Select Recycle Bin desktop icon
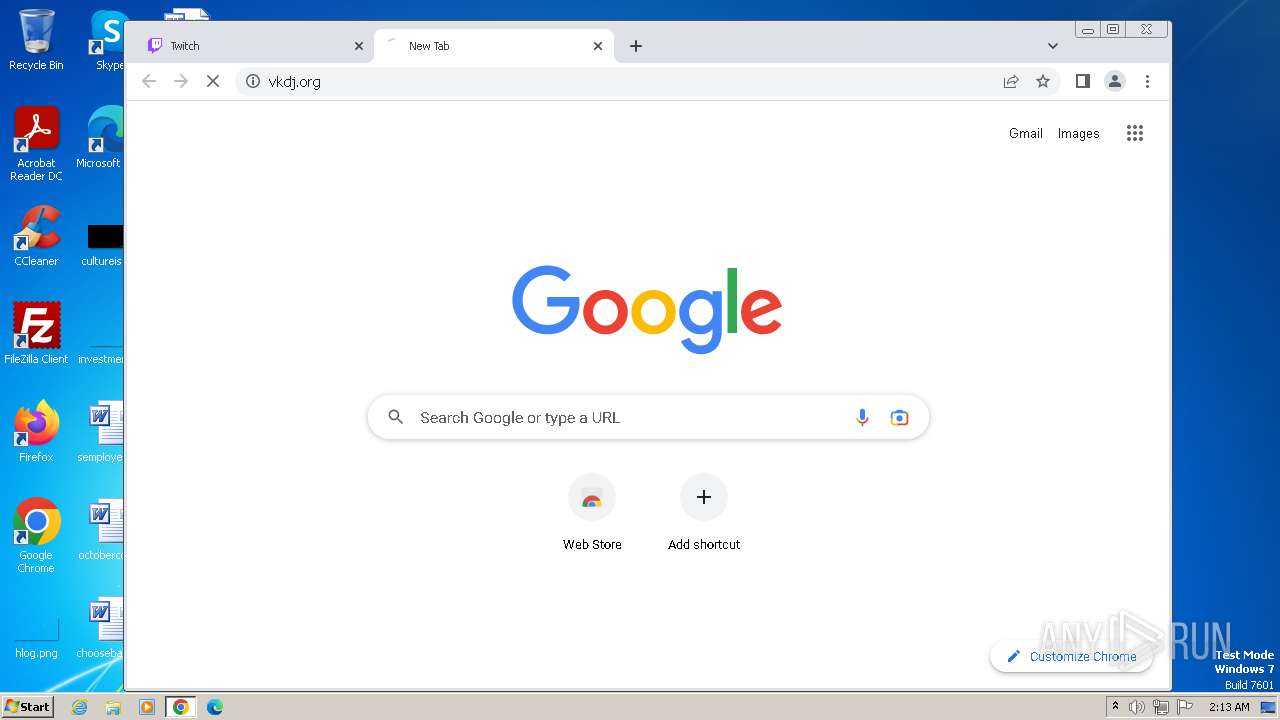The image size is (1280, 720). [36, 40]
